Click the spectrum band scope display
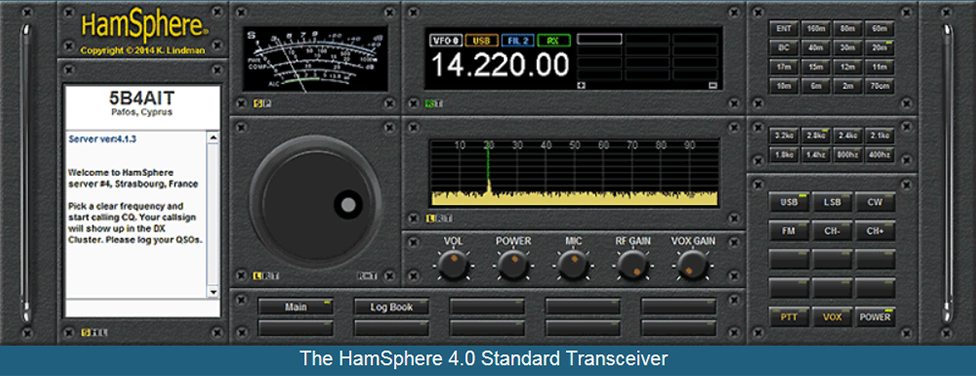The image size is (976, 376). [x=574, y=173]
